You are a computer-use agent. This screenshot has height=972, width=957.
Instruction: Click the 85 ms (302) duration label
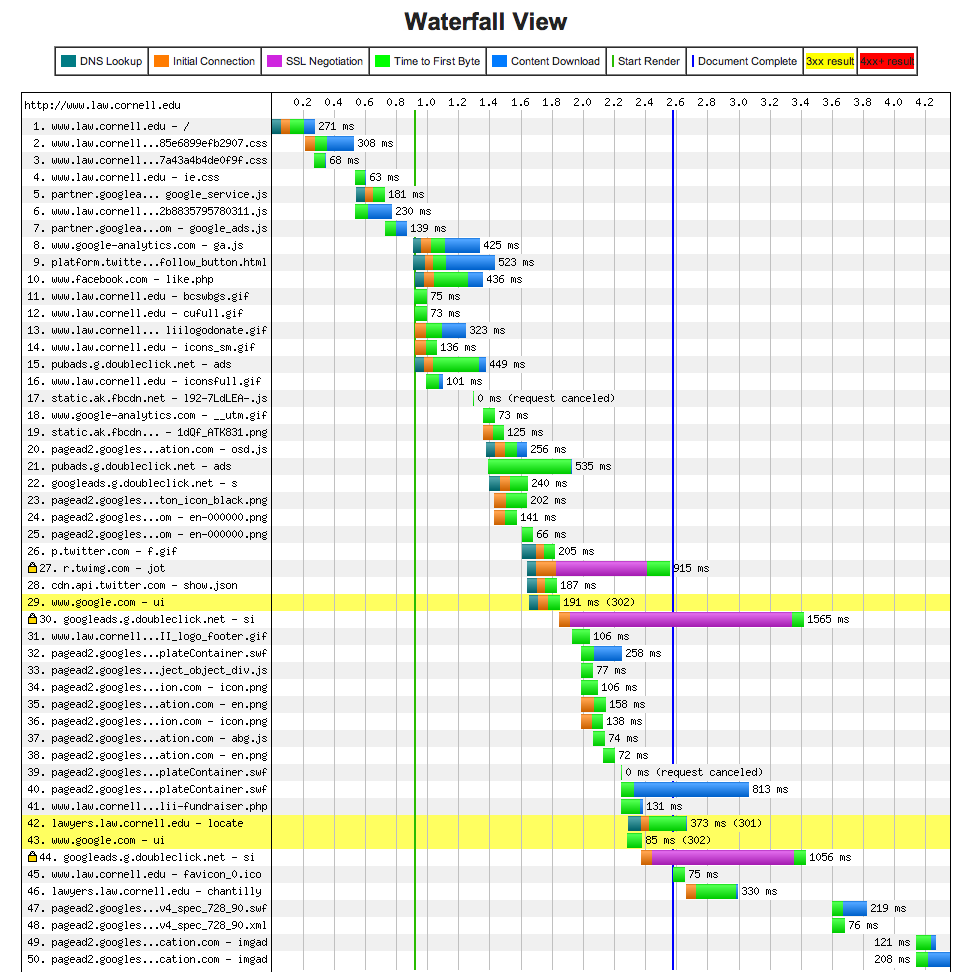[677, 840]
